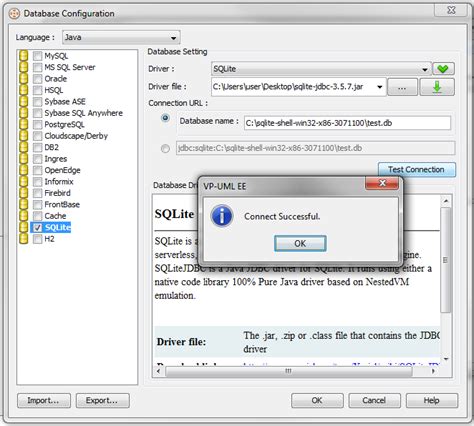This screenshot has height=426, width=474.
Task: Enable the MySQL checkbox
Action: pyautogui.click(x=37, y=56)
